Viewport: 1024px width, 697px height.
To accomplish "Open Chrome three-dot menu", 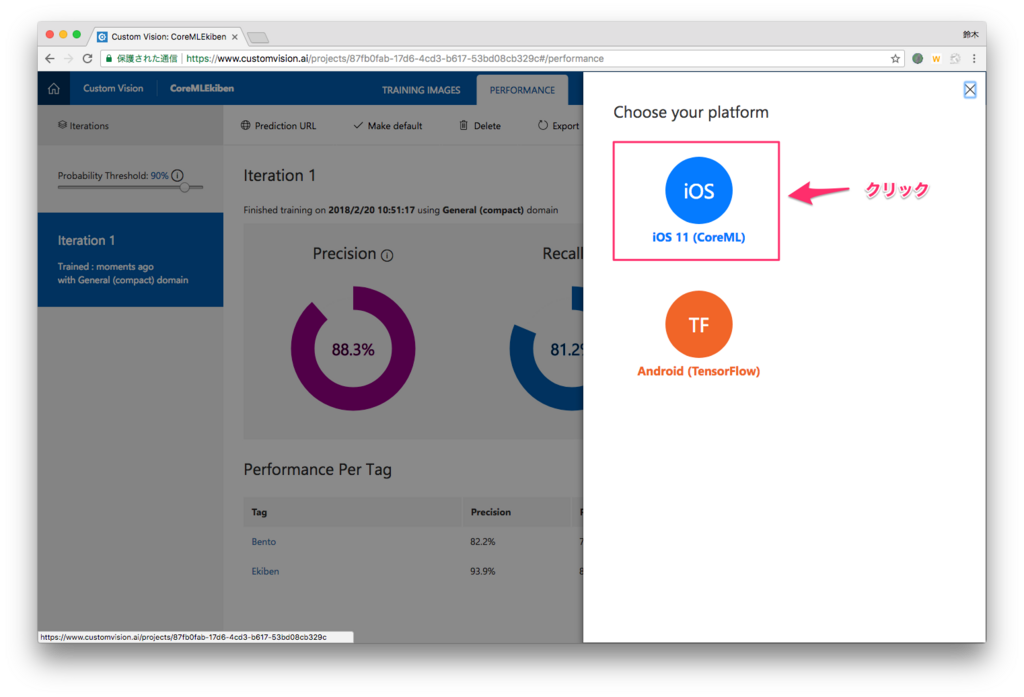I will [x=974, y=59].
